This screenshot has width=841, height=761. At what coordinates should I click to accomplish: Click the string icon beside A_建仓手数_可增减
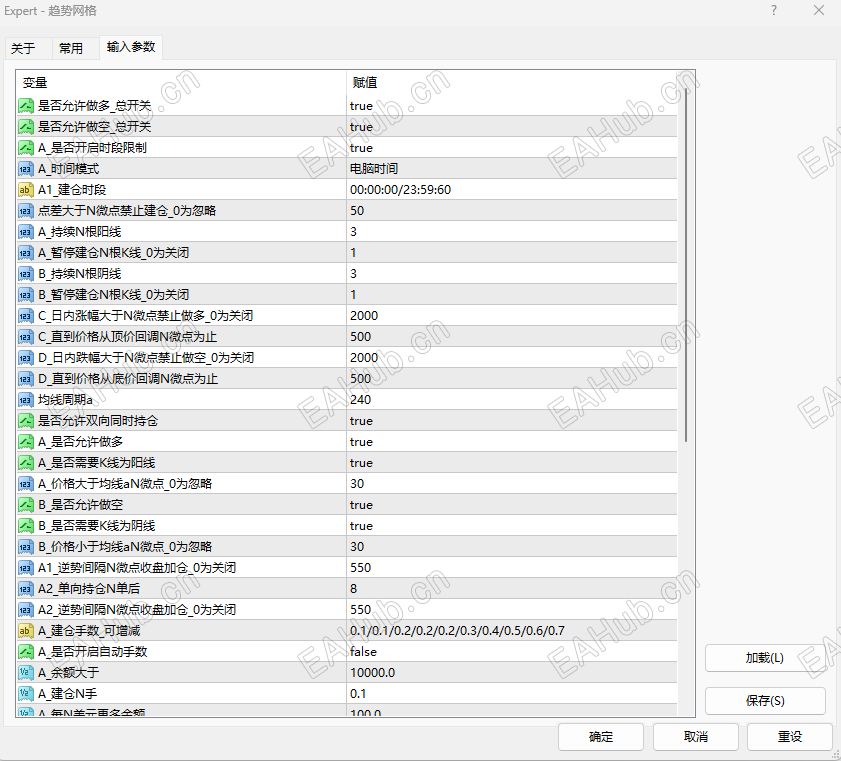(x=26, y=631)
